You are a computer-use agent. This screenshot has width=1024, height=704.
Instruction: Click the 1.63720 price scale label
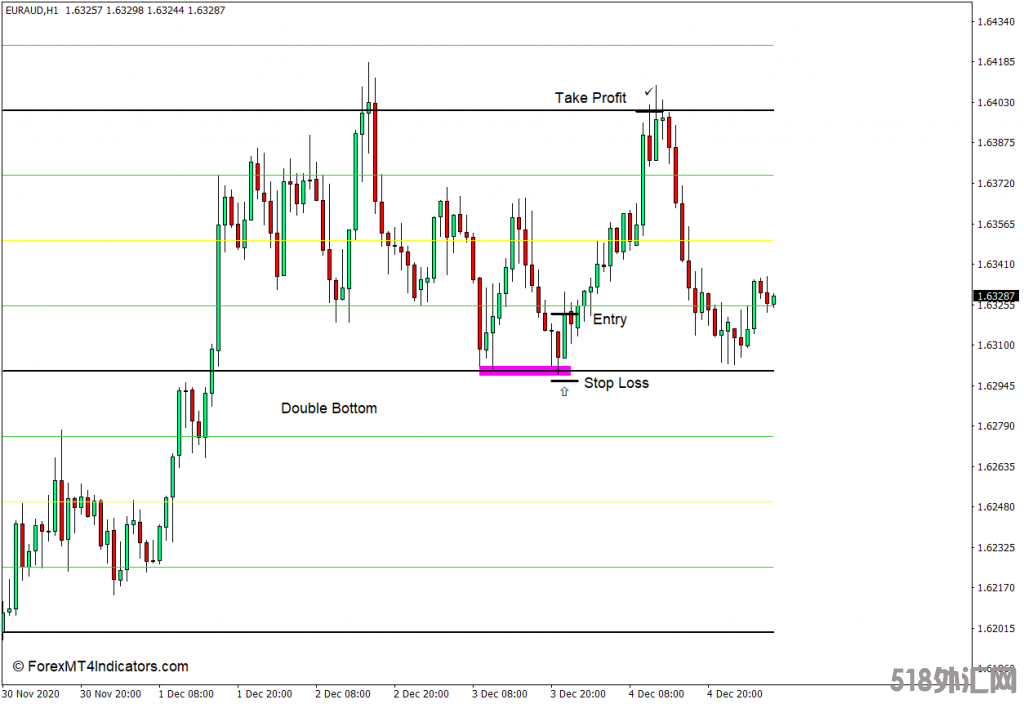click(996, 184)
